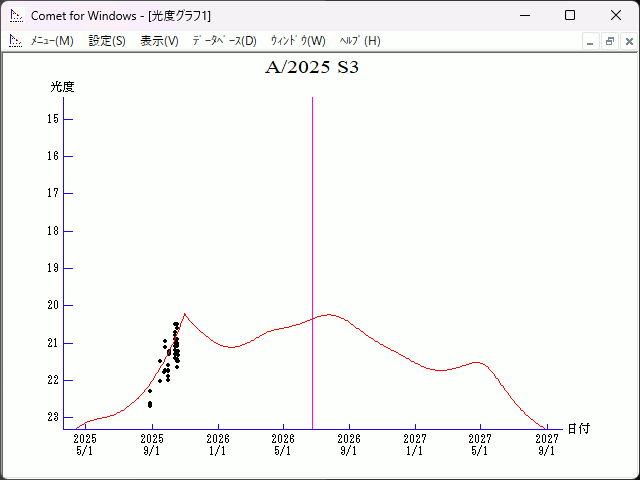Expand the ヘルプ(H) help menu
The image size is (640, 480).
click(x=360, y=41)
